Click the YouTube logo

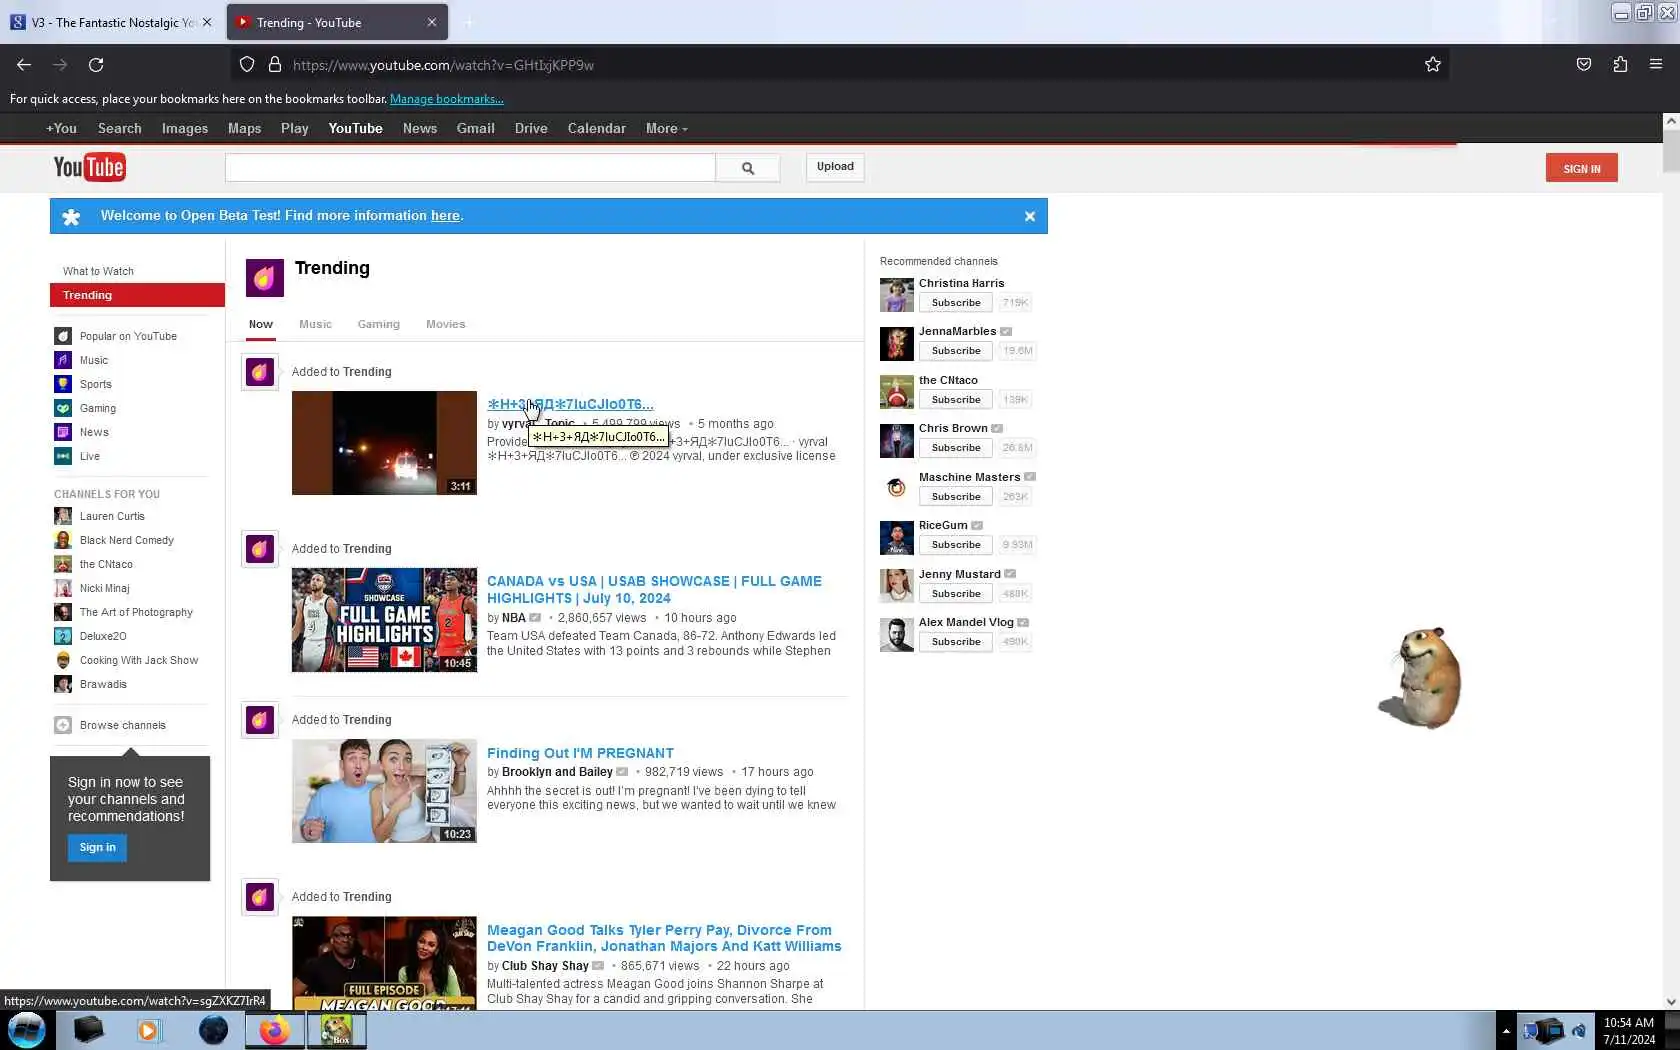[x=89, y=167]
